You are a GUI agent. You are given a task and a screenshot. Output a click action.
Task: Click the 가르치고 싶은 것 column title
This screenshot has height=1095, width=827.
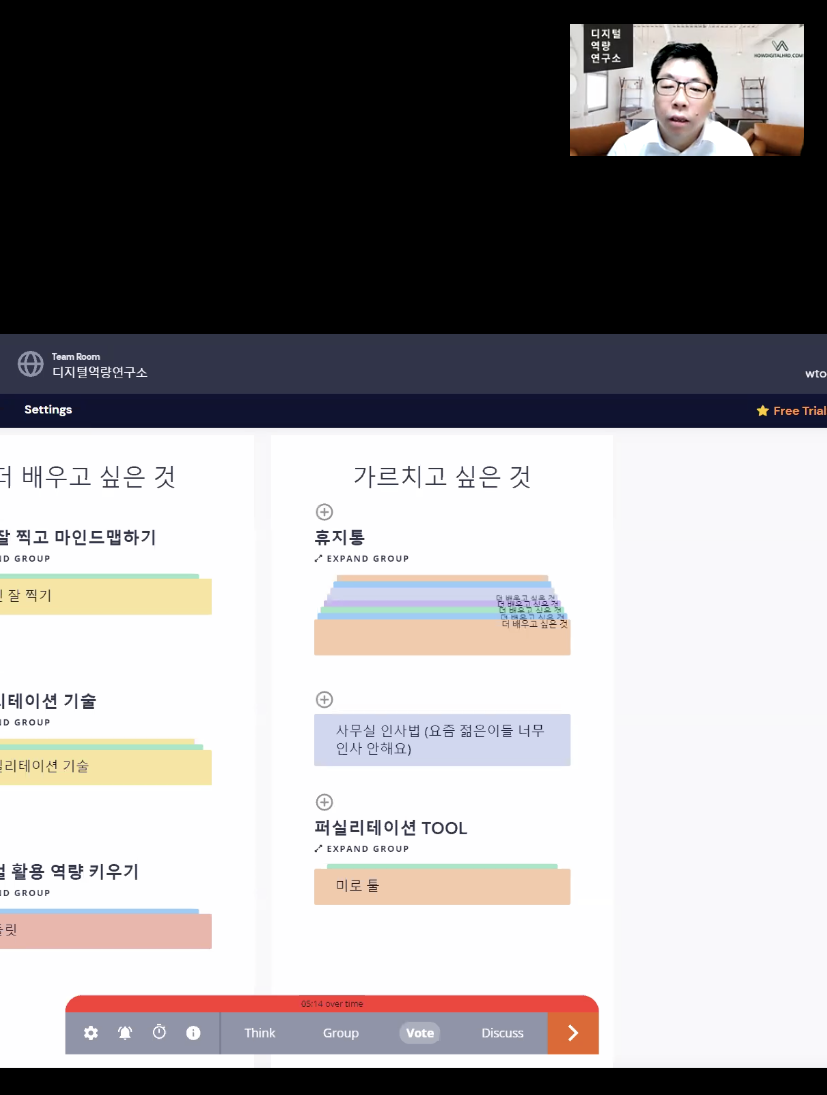[442, 476]
